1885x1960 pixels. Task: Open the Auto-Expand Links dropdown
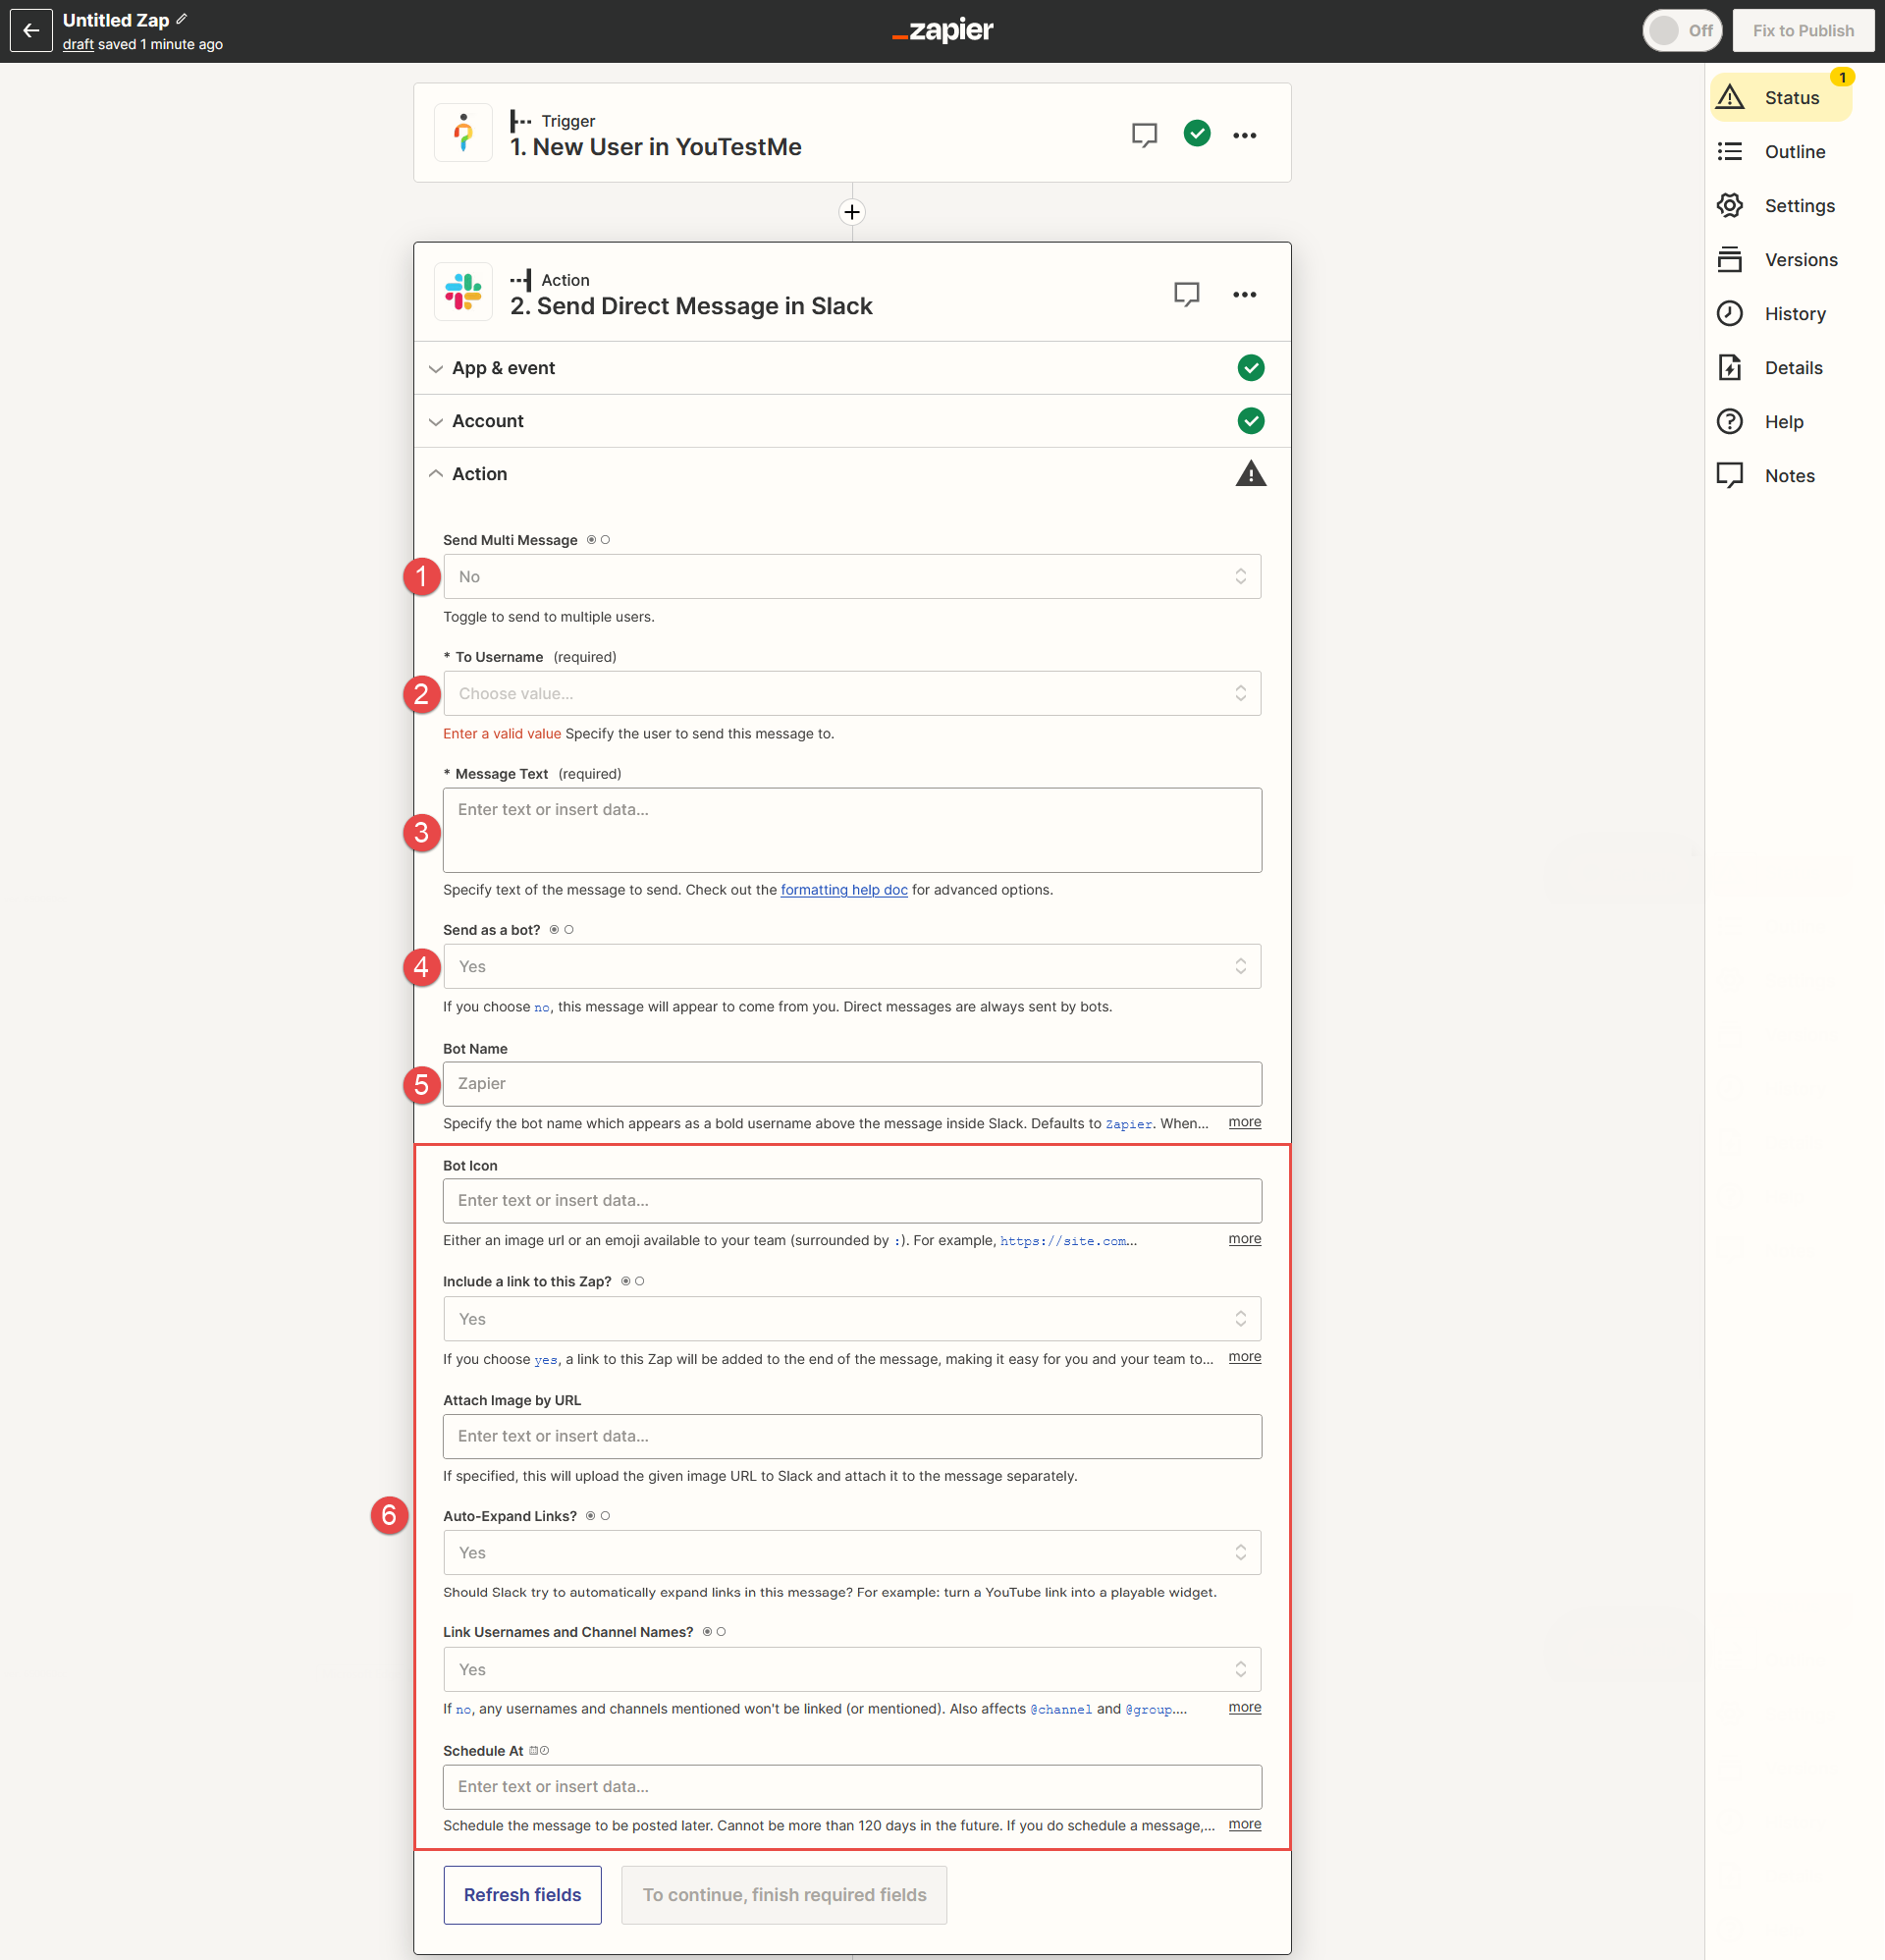852,1554
